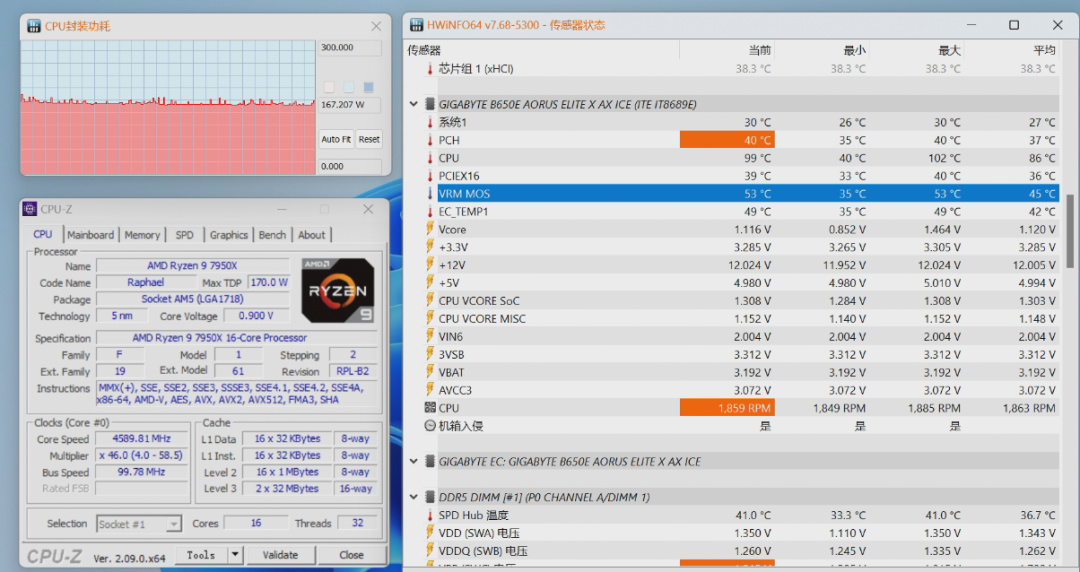Click the 167.207 W power reading
The image size is (1080, 572).
(350, 105)
